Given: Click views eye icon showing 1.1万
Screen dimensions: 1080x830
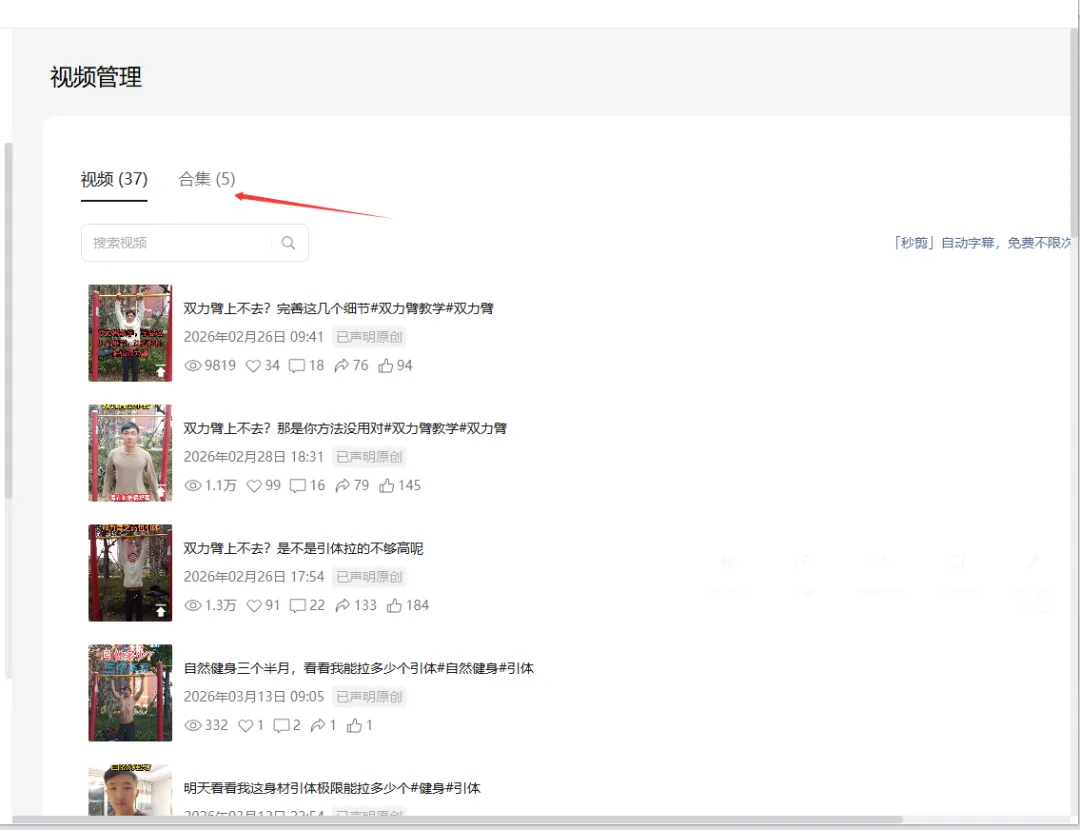Looking at the screenshot, I should 193,486.
